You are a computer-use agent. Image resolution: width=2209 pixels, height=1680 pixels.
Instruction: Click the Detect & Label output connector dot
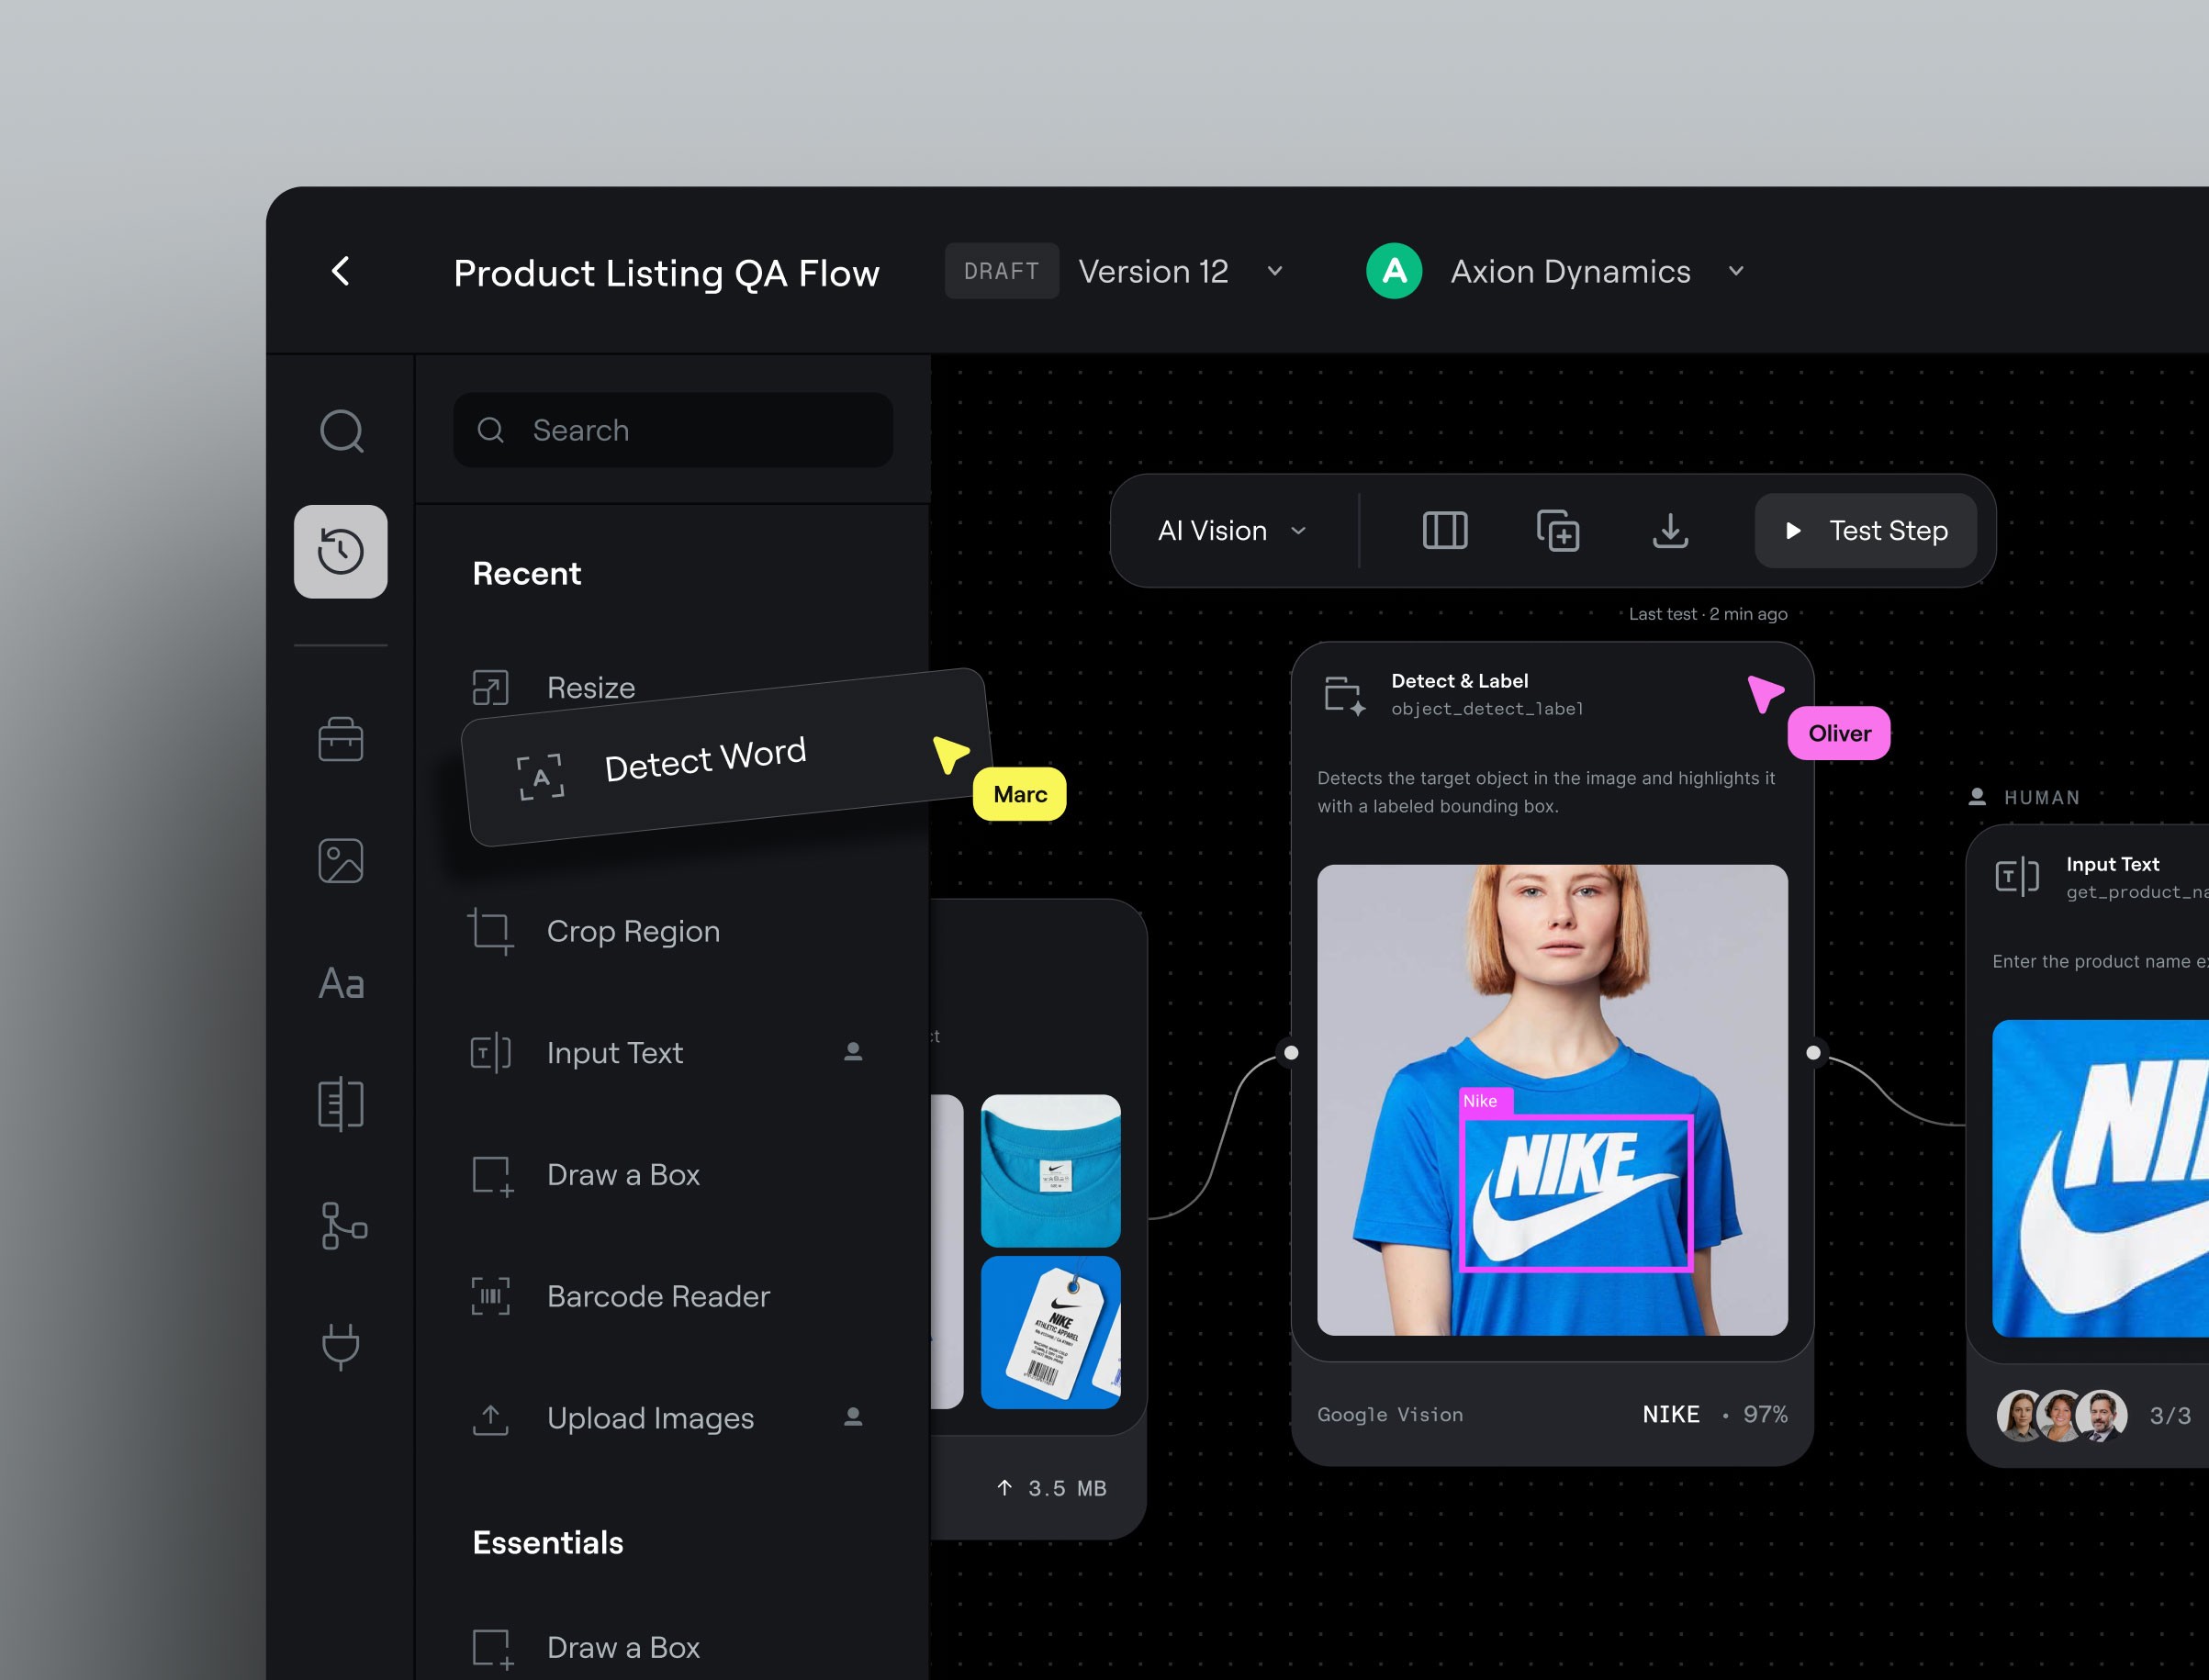[1813, 1053]
